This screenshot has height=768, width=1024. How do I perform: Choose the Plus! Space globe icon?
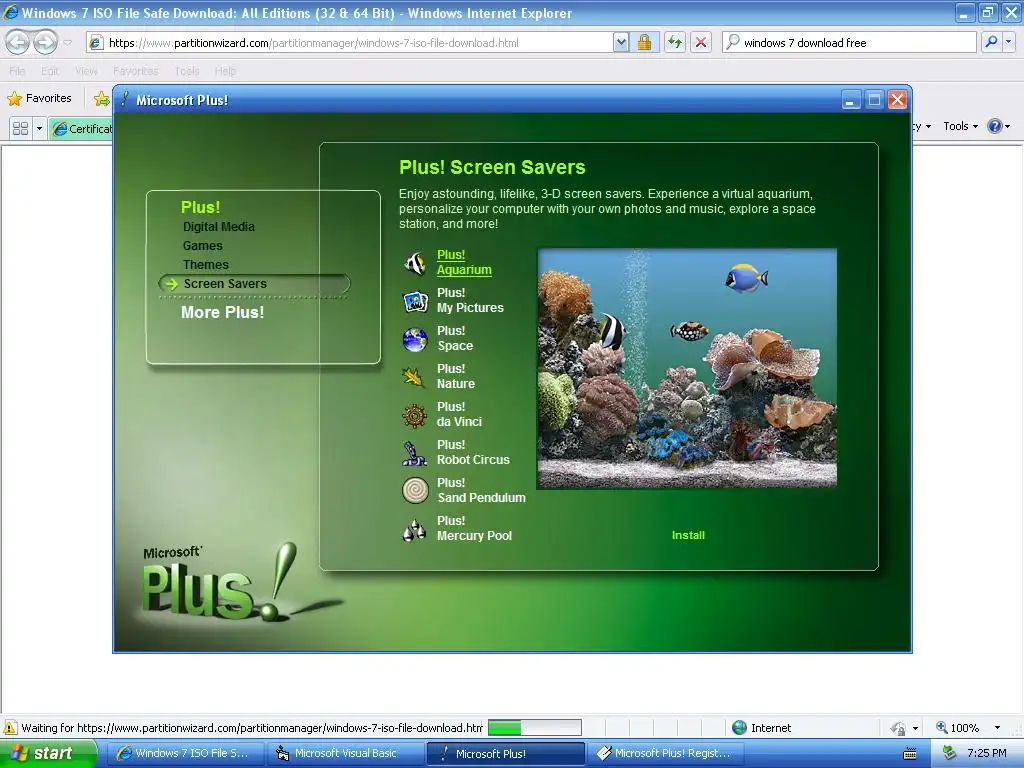tap(415, 340)
